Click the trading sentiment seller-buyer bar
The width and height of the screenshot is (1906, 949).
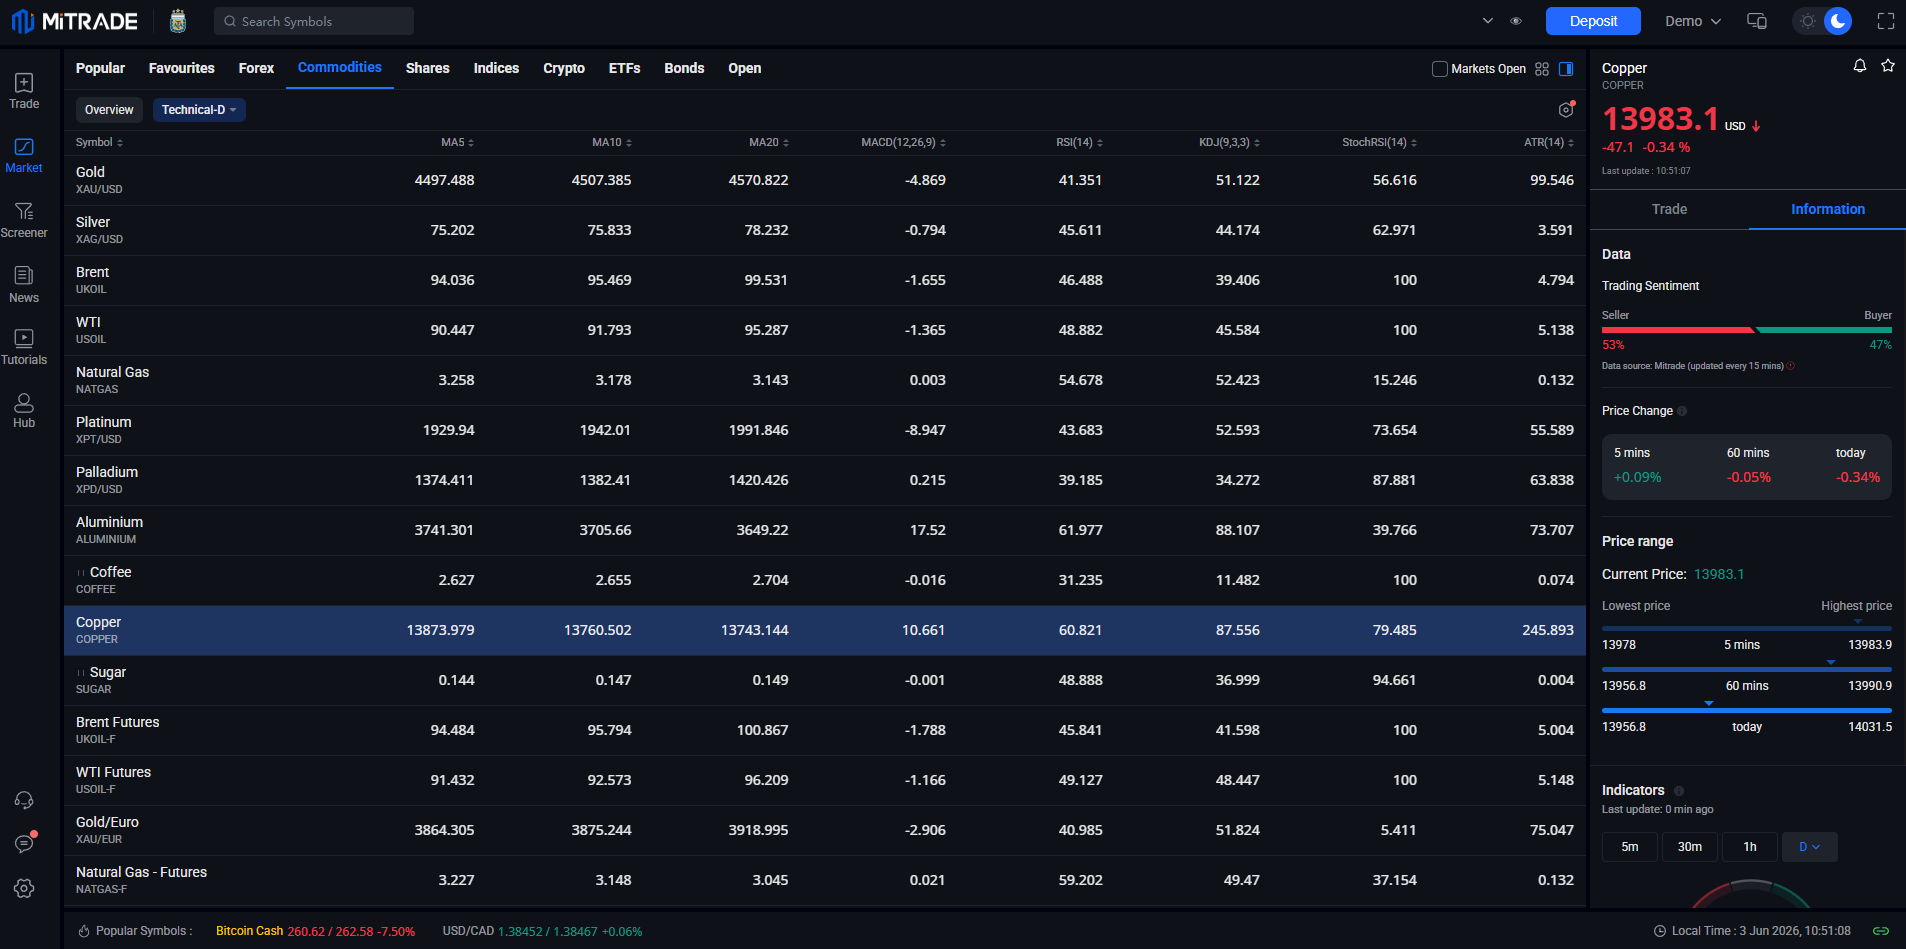coord(1746,329)
